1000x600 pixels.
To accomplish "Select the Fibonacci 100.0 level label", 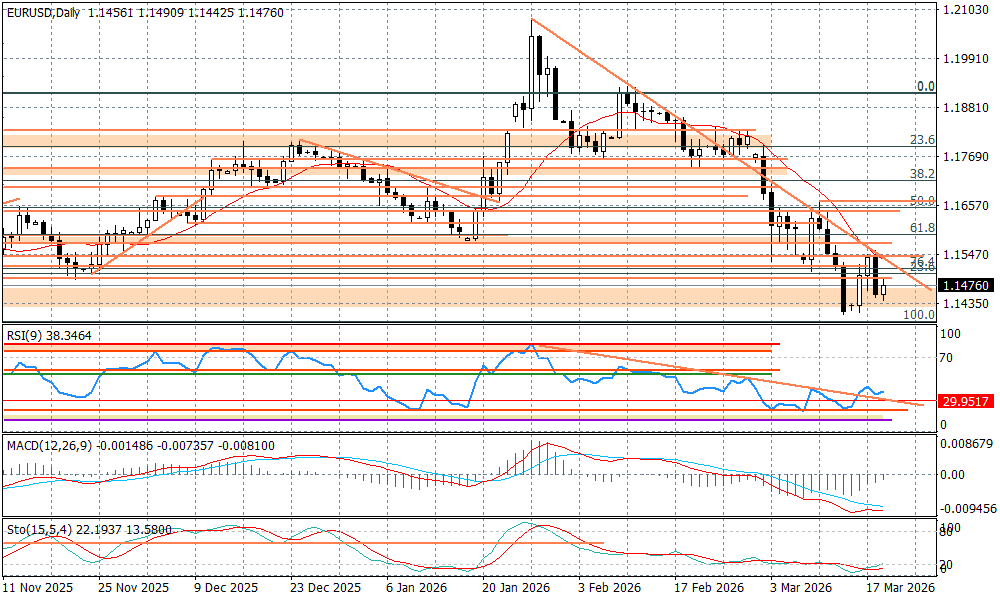I will [918, 314].
